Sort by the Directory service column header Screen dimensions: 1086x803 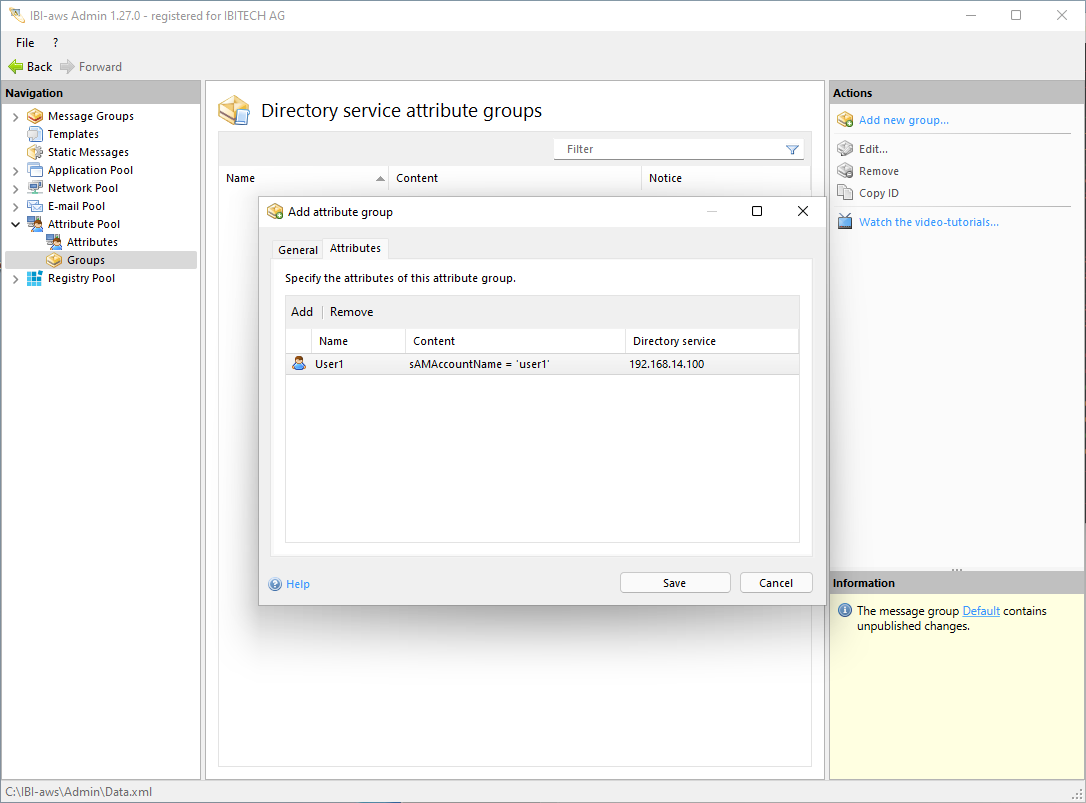click(674, 341)
